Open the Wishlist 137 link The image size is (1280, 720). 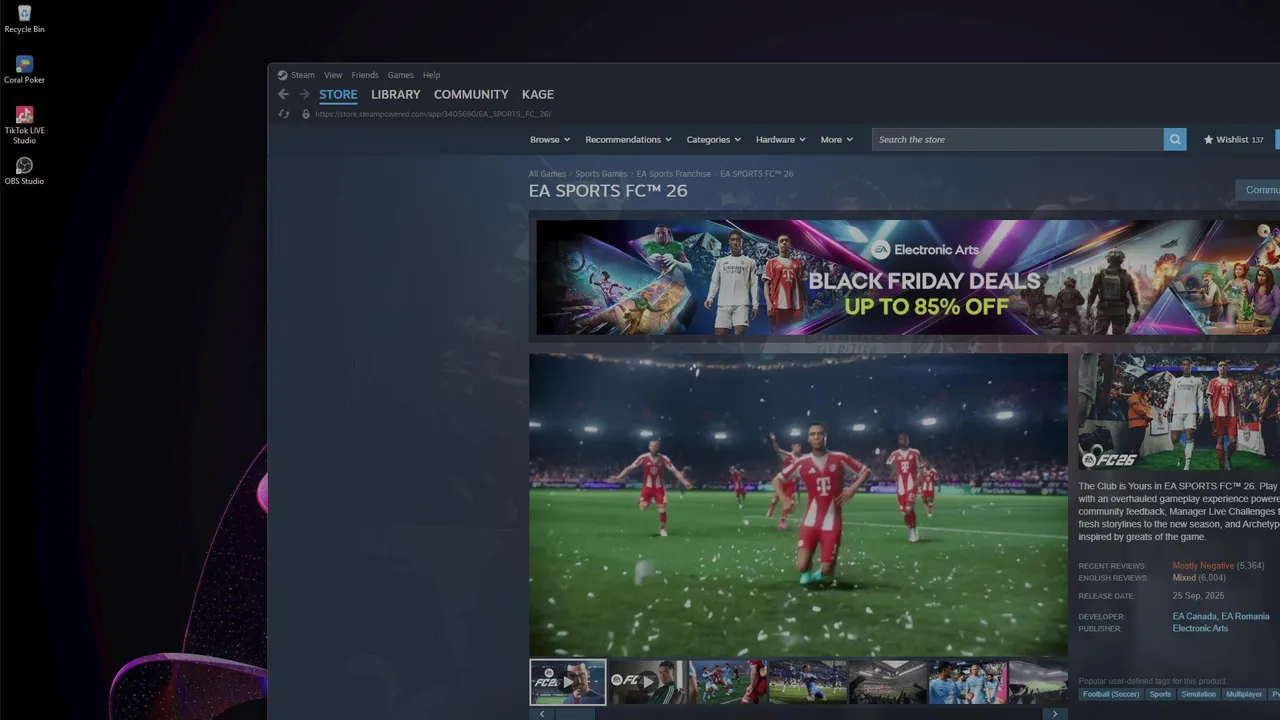click(1234, 140)
